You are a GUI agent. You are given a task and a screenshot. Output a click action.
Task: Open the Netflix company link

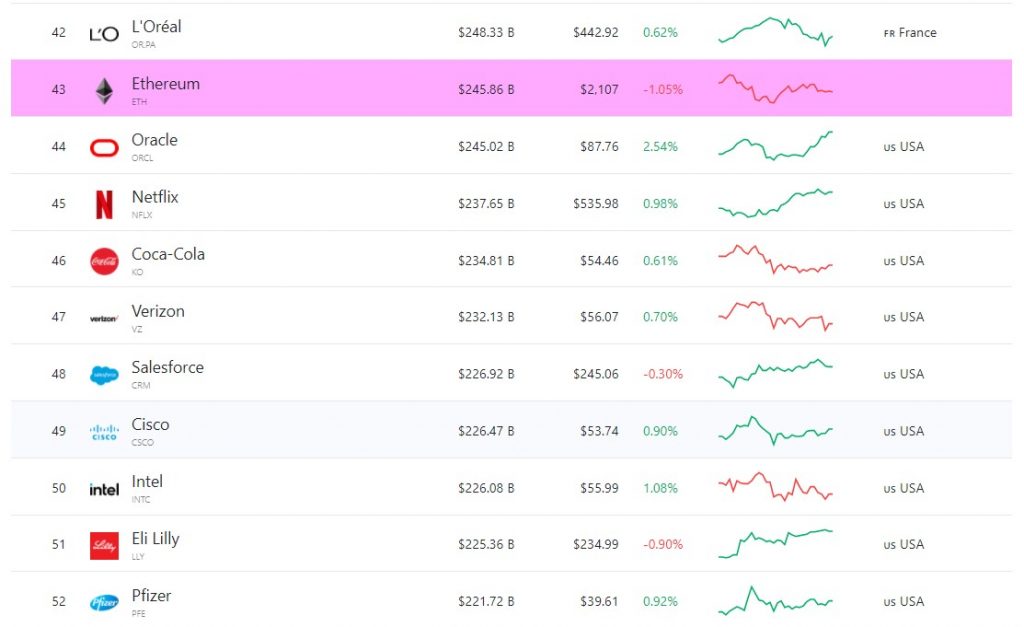pos(155,197)
